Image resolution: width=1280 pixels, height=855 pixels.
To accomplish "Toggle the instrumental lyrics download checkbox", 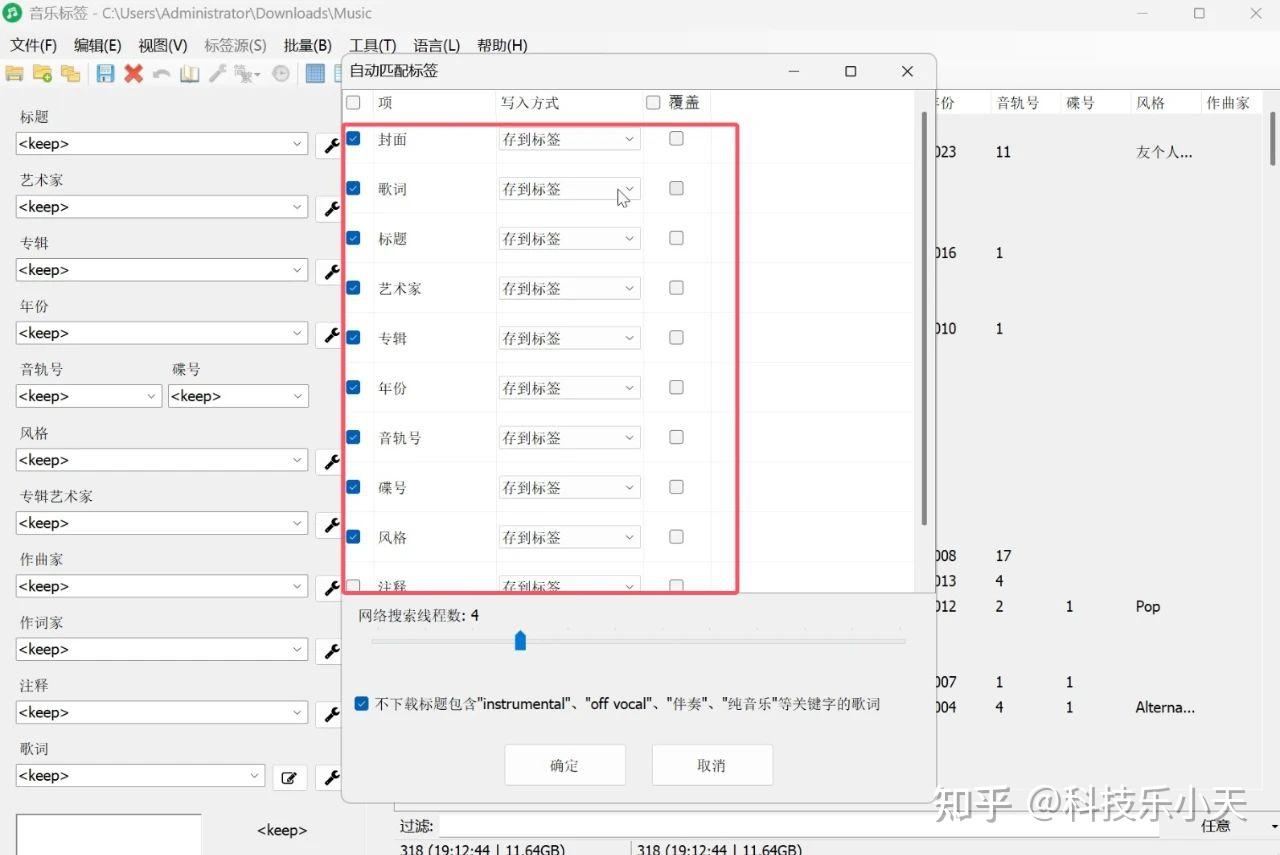I will tap(362, 704).
